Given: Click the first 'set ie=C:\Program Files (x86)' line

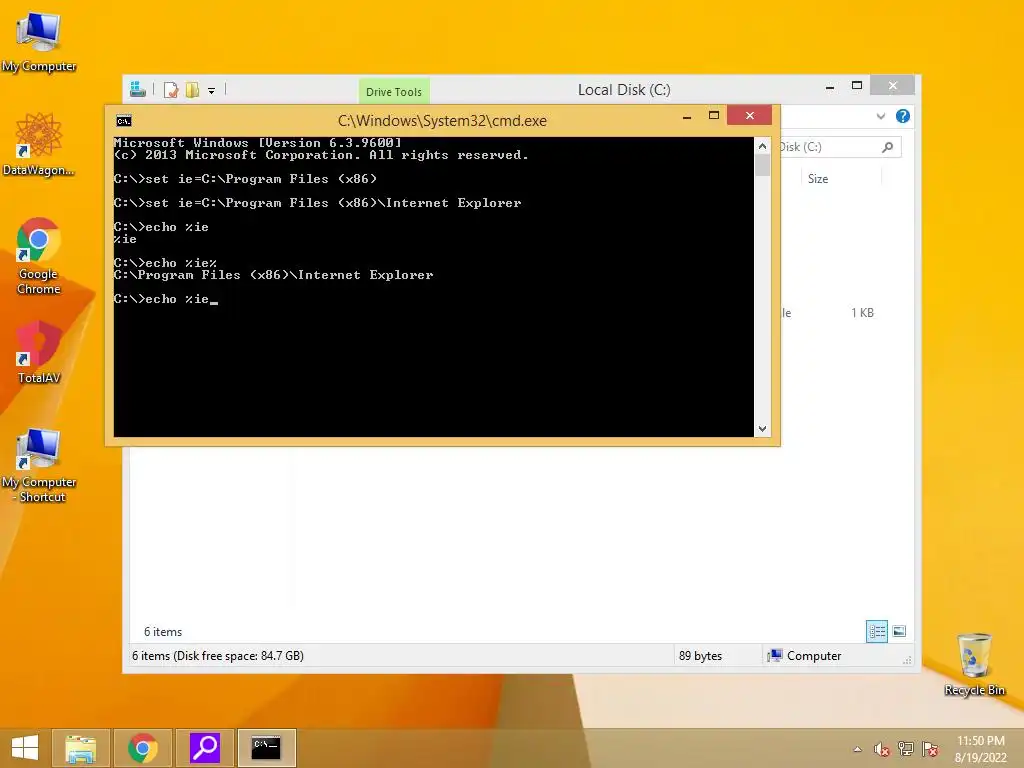Looking at the screenshot, I should click(x=245, y=179).
